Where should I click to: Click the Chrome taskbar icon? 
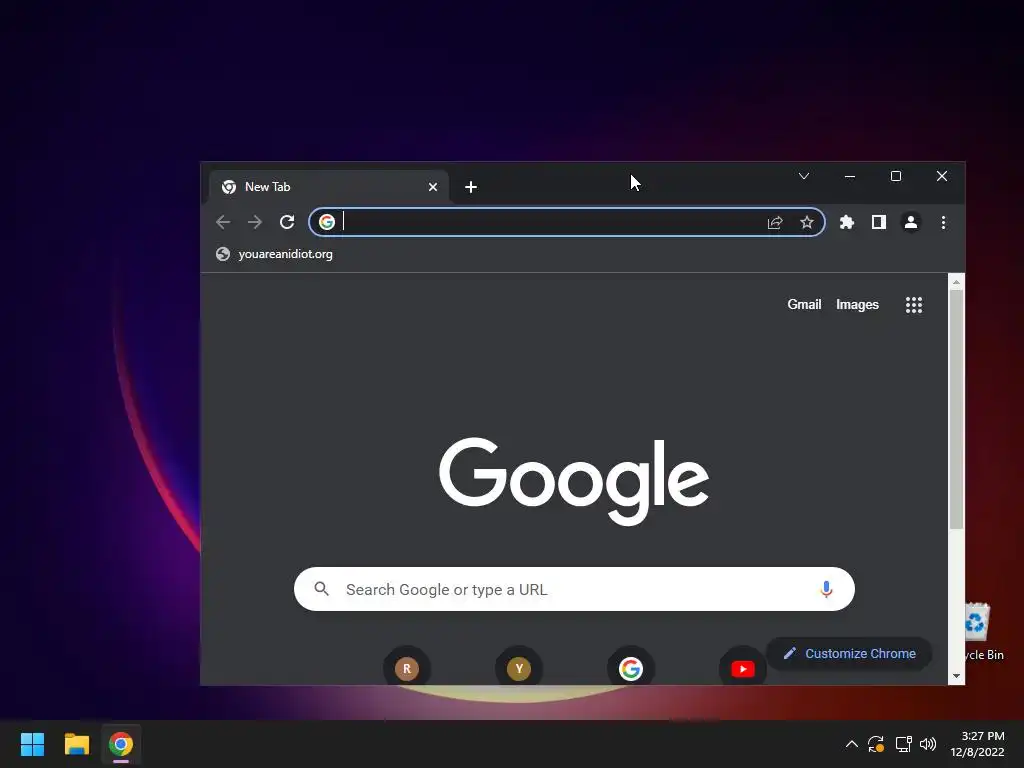(x=121, y=744)
